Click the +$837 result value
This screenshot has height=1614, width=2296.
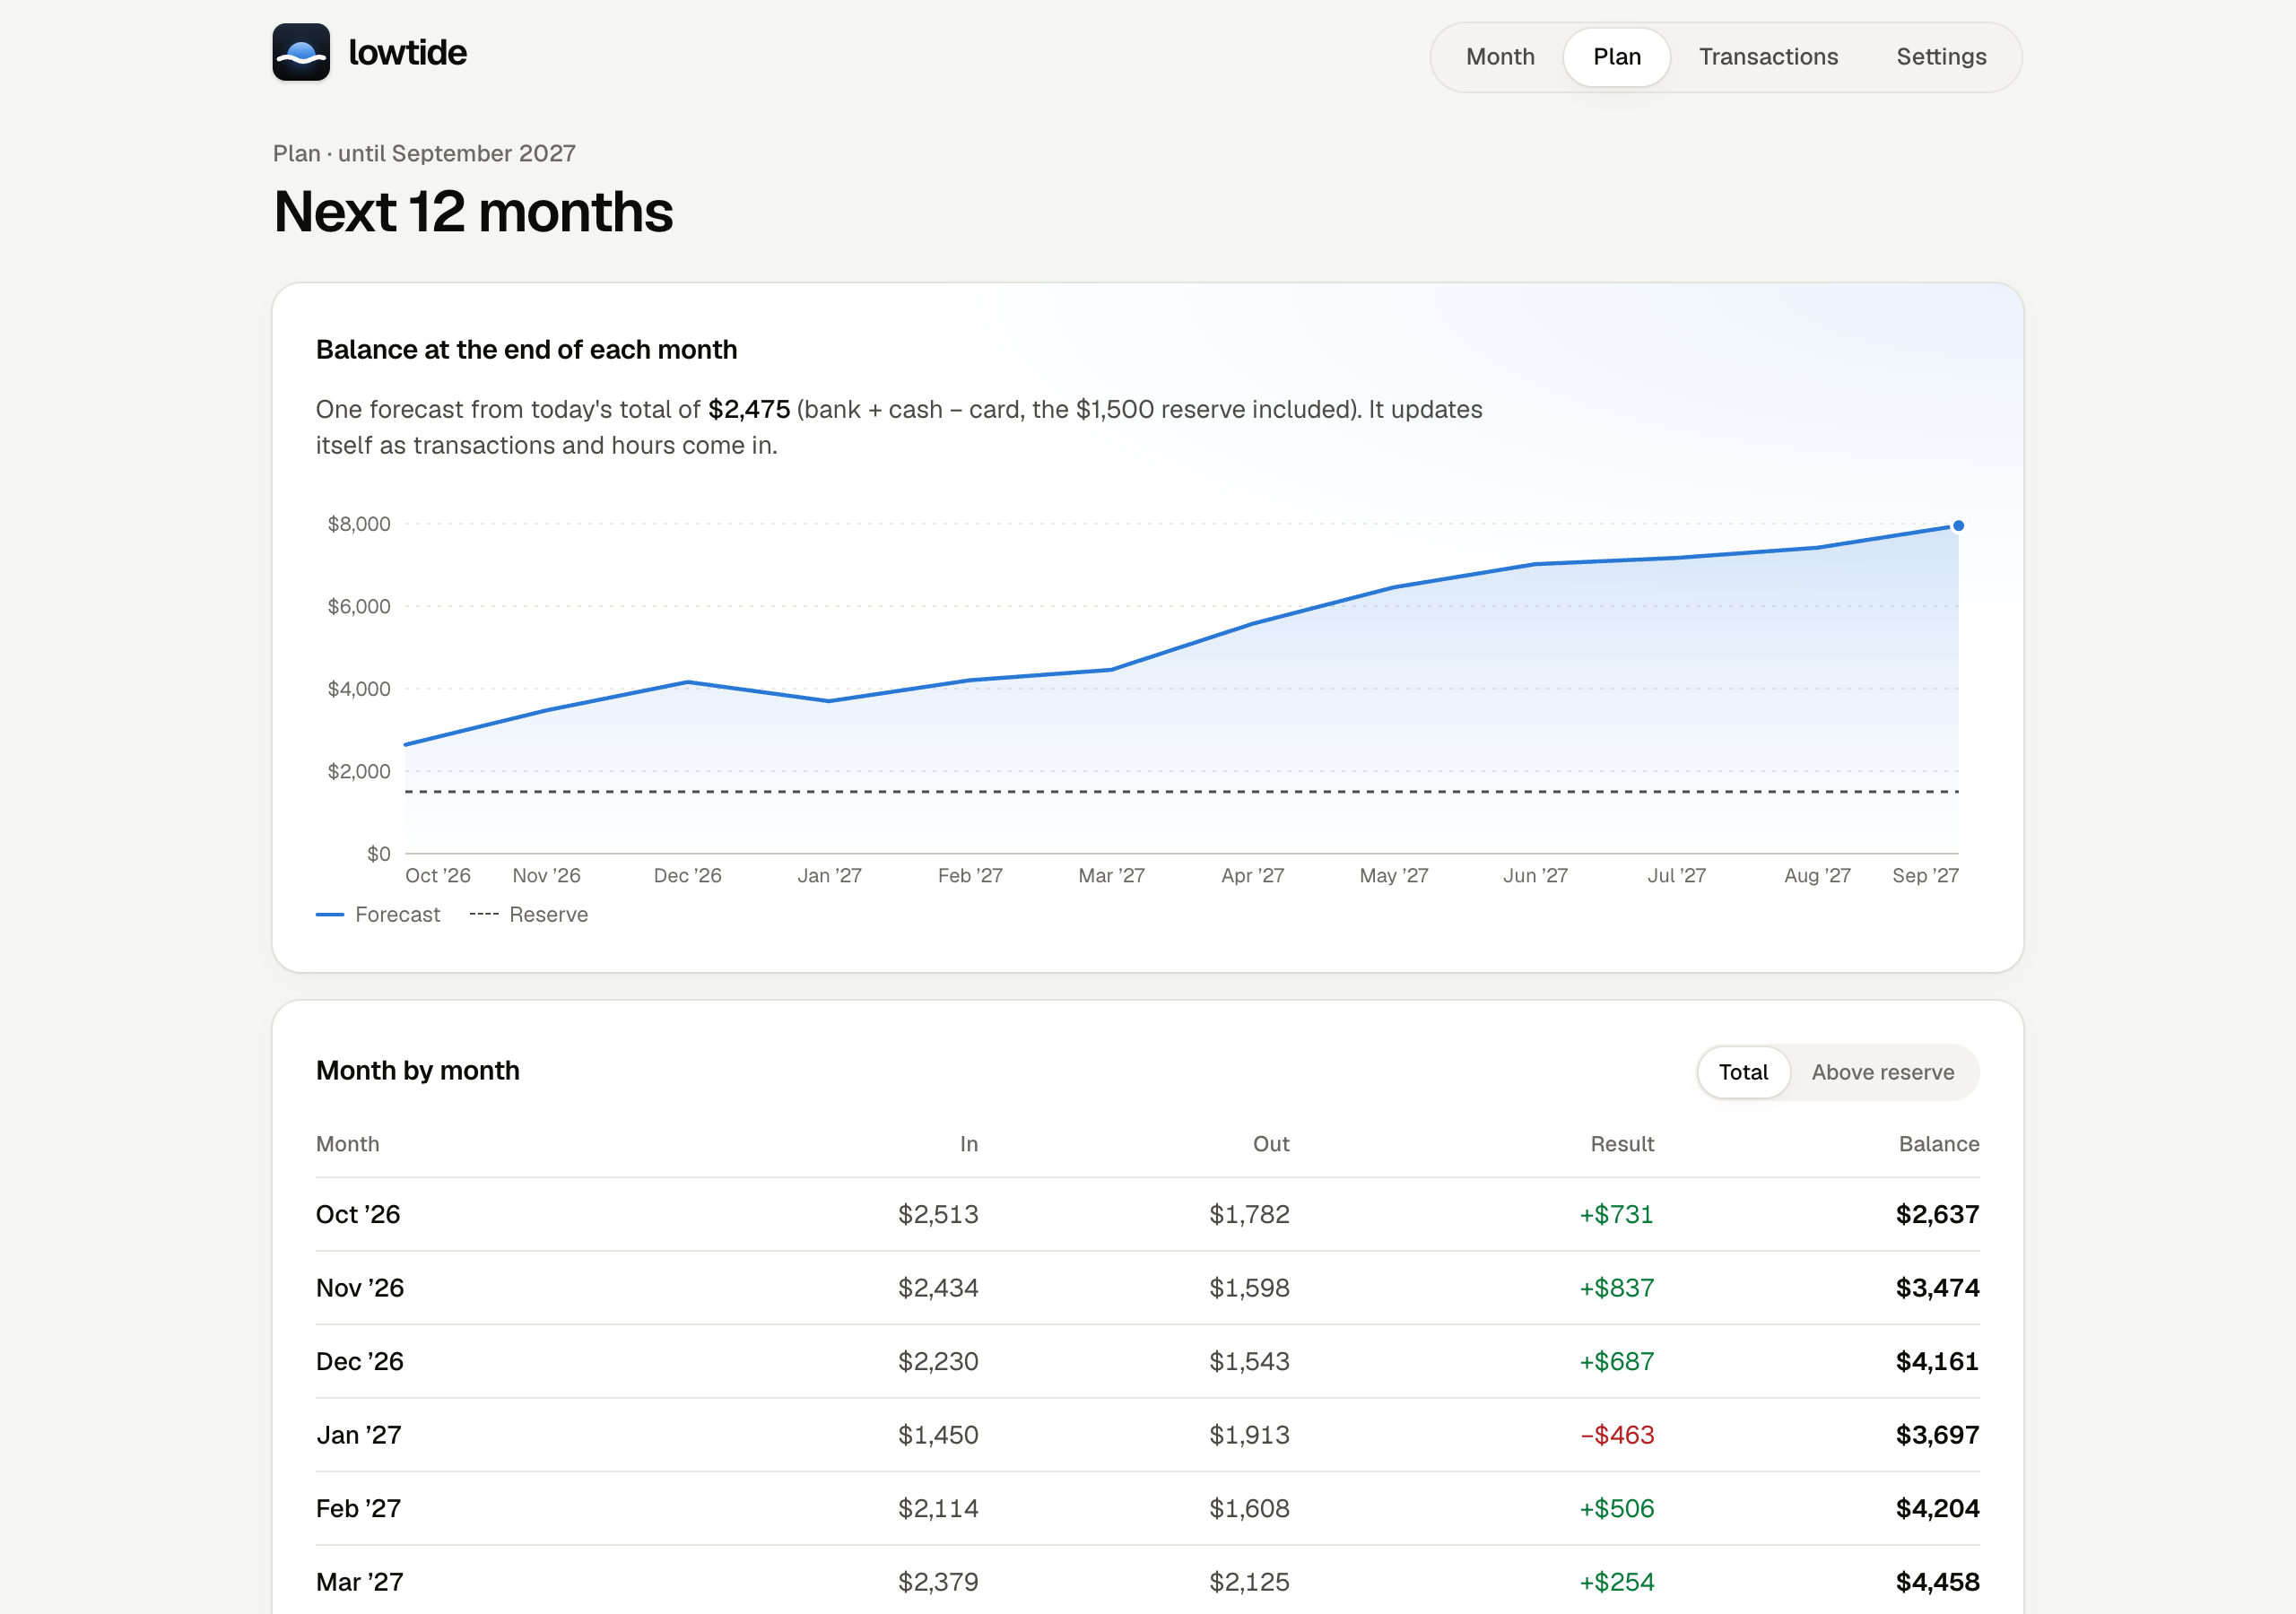point(1617,1288)
